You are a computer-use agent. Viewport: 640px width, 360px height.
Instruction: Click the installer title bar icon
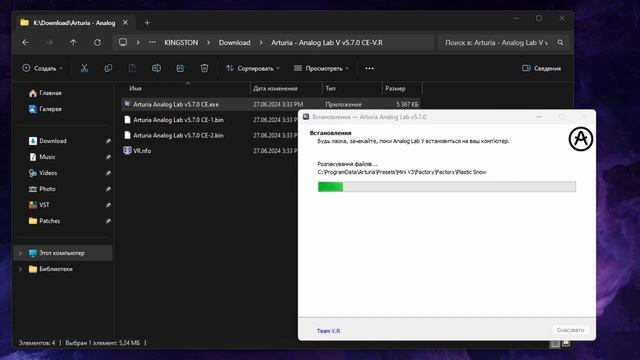pyautogui.click(x=306, y=117)
